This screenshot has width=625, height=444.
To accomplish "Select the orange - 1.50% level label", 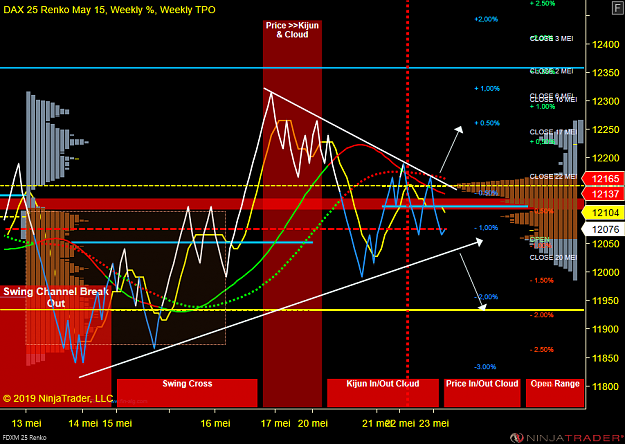I will point(542,280).
